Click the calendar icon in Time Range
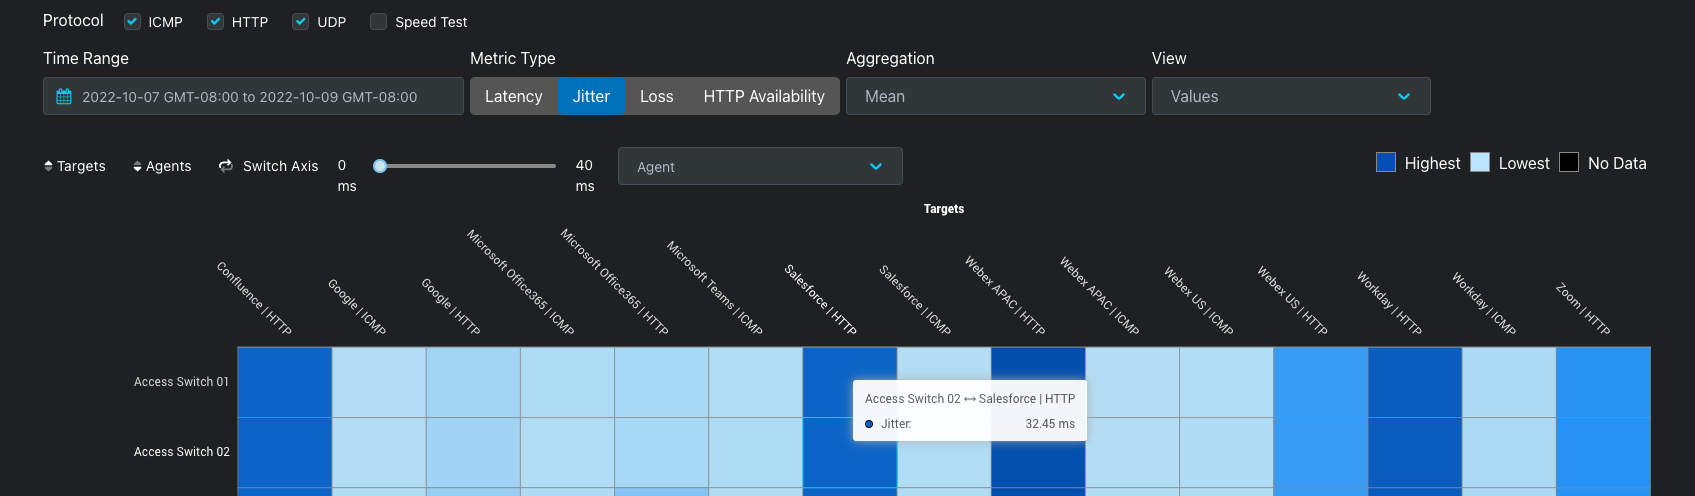The image size is (1695, 496). coord(64,97)
